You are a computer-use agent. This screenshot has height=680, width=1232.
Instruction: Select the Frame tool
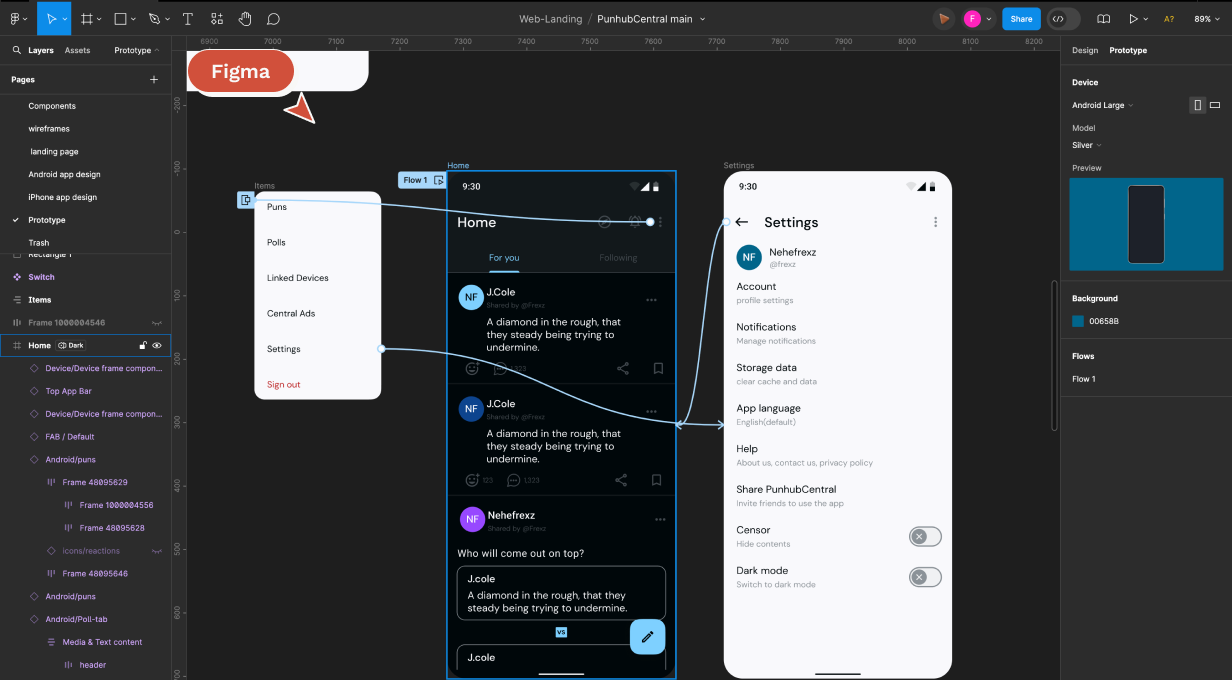coord(87,18)
